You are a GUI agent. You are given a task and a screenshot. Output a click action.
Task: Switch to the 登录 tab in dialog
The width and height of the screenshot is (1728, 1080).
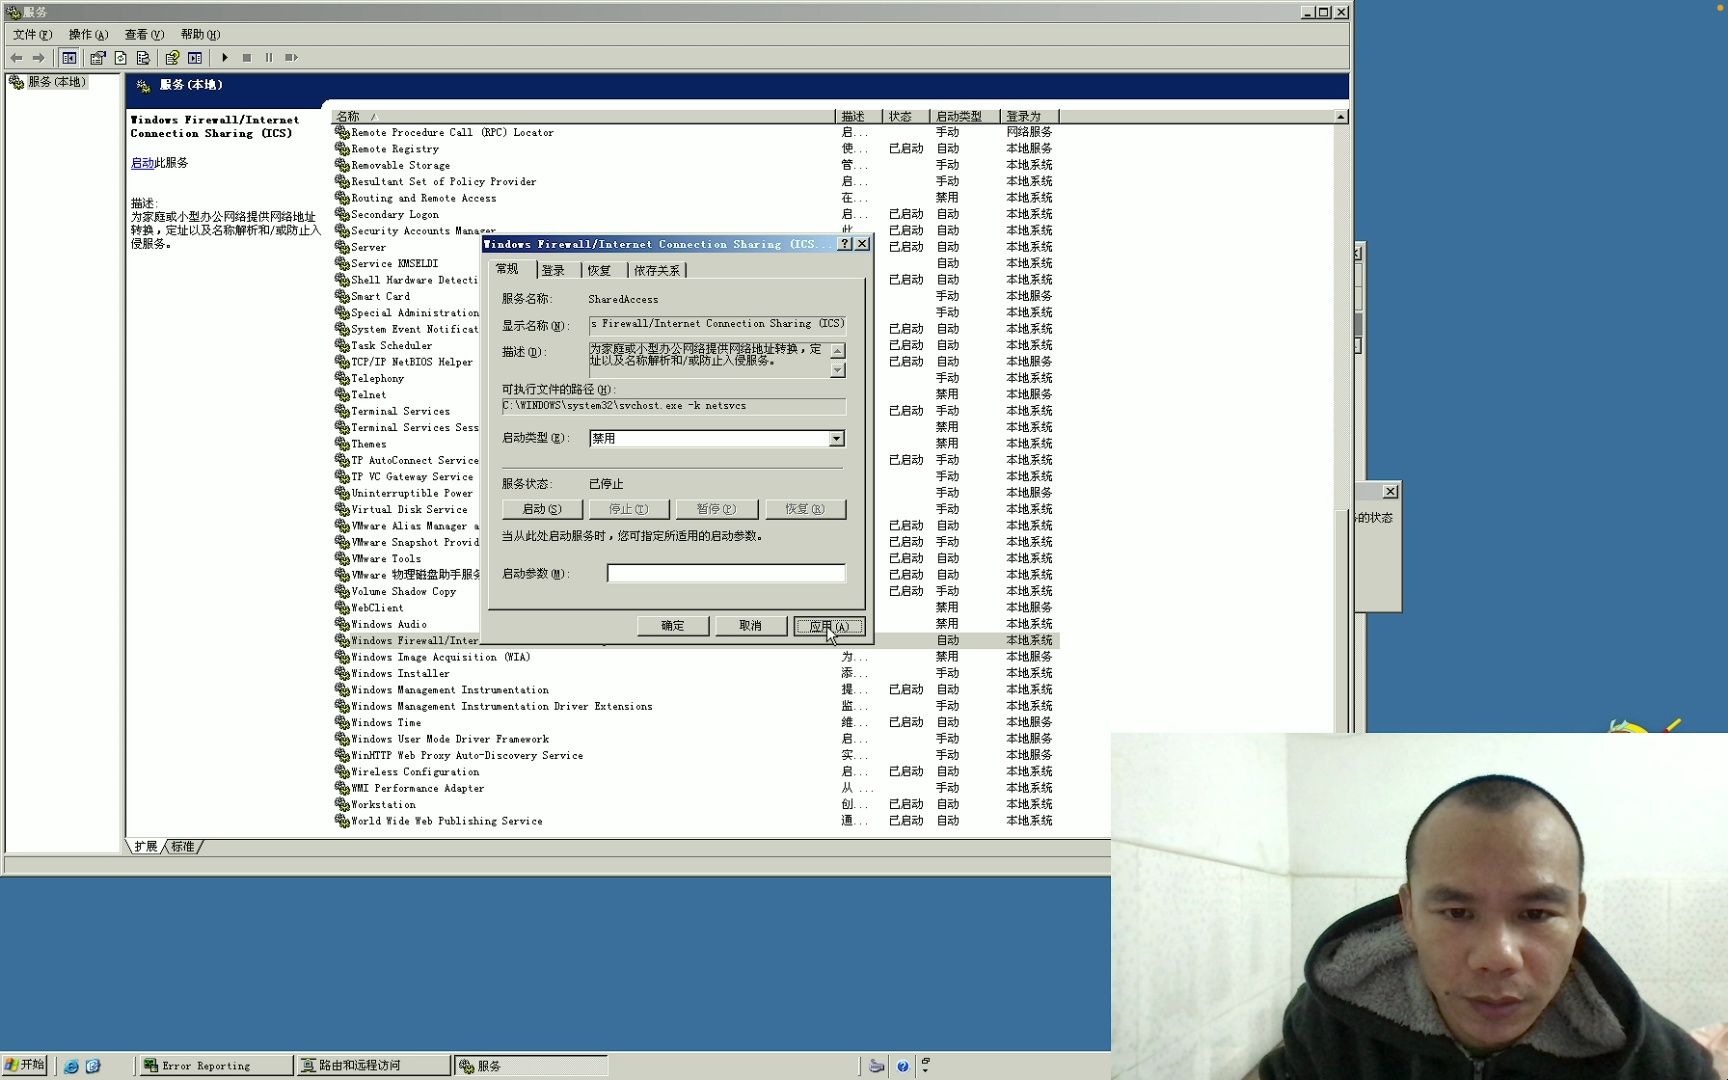click(x=554, y=271)
